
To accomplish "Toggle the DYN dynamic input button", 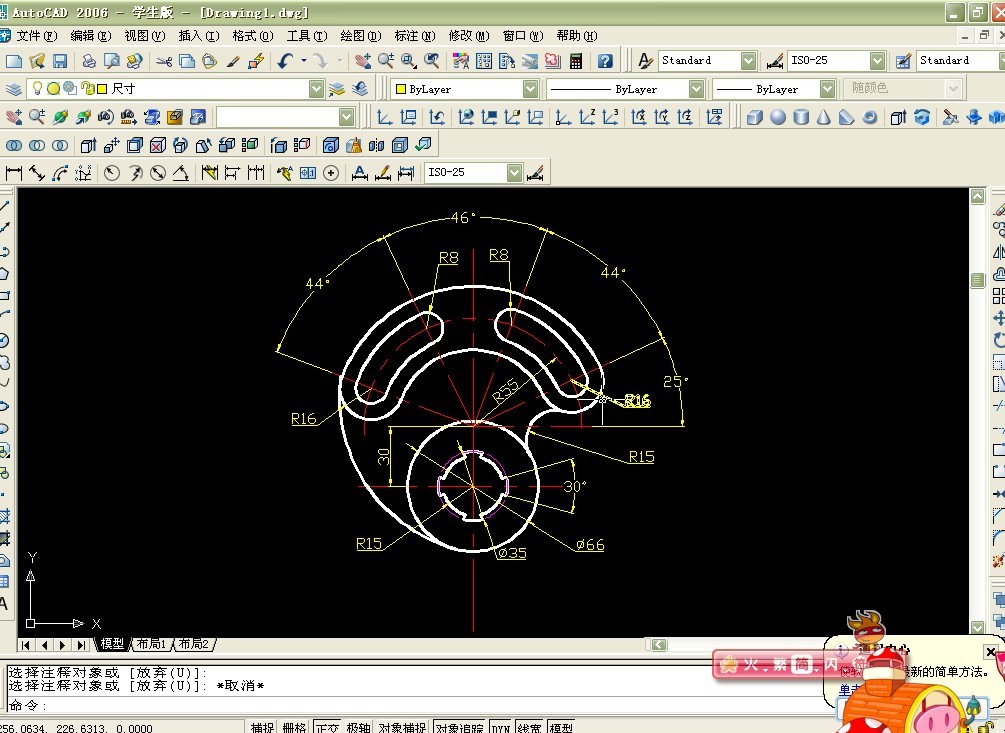I will (x=500, y=727).
